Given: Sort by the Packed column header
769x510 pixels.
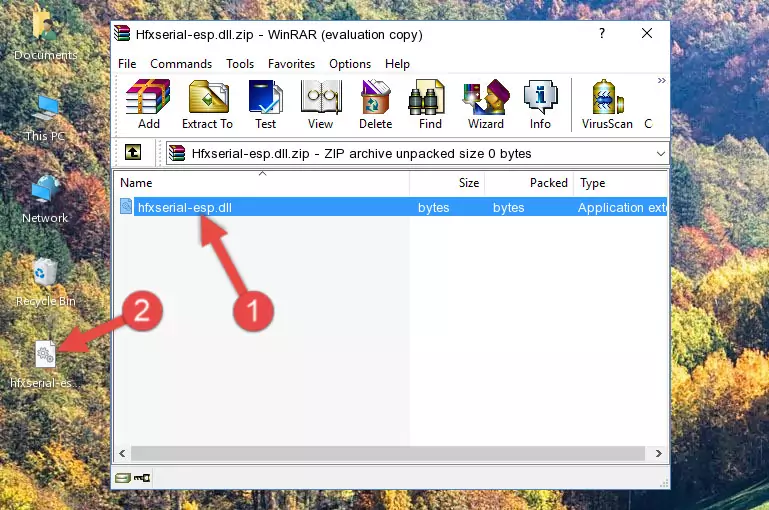Looking at the screenshot, I should [x=529, y=183].
